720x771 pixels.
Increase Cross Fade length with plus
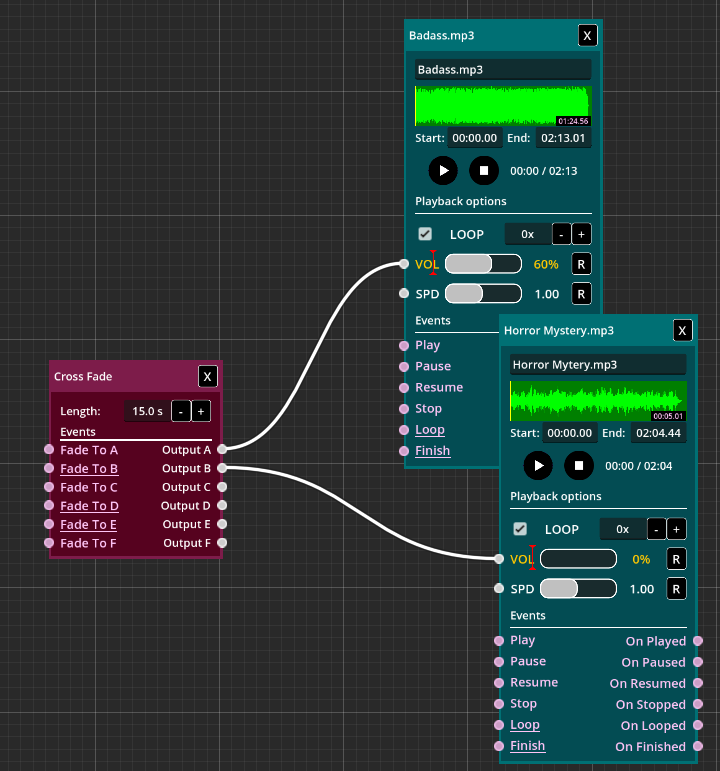200,411
